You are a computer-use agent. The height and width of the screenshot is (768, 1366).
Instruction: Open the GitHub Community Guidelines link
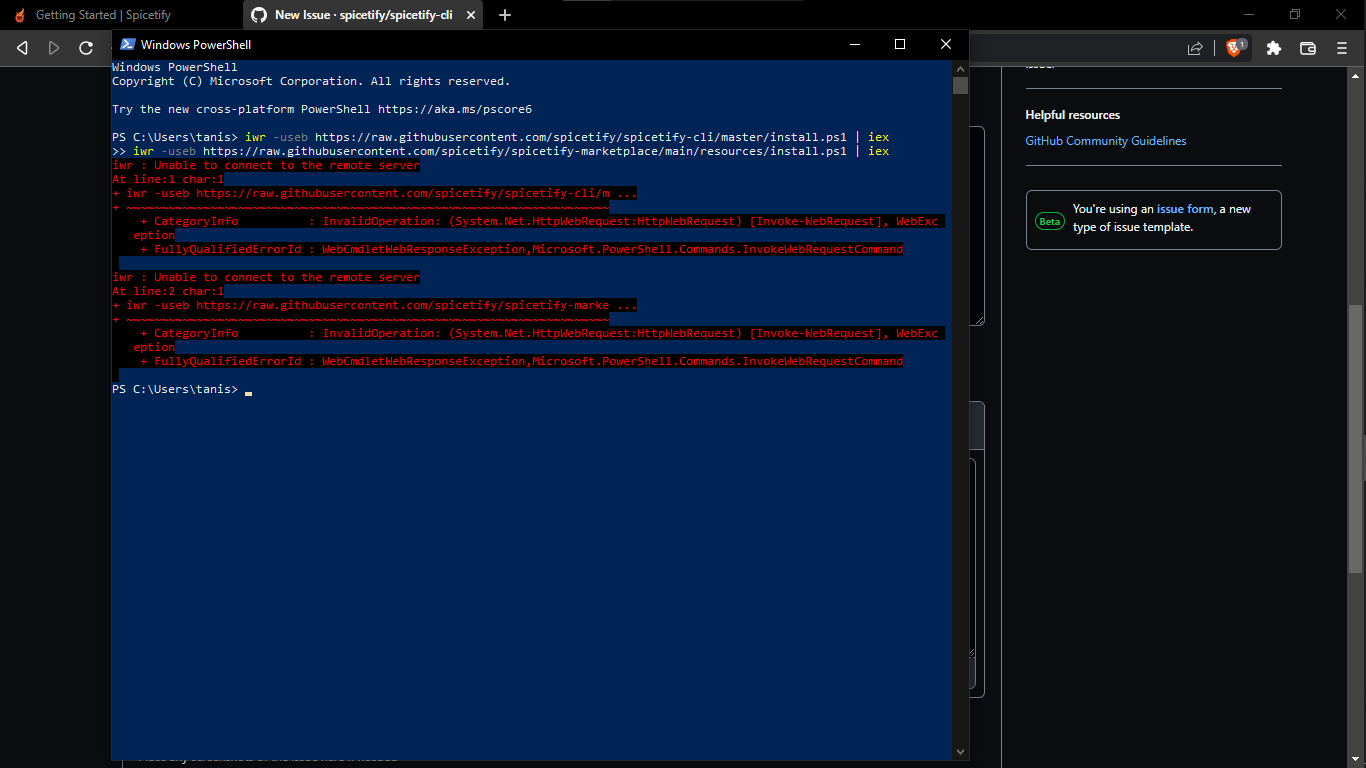pos(1105,140)
